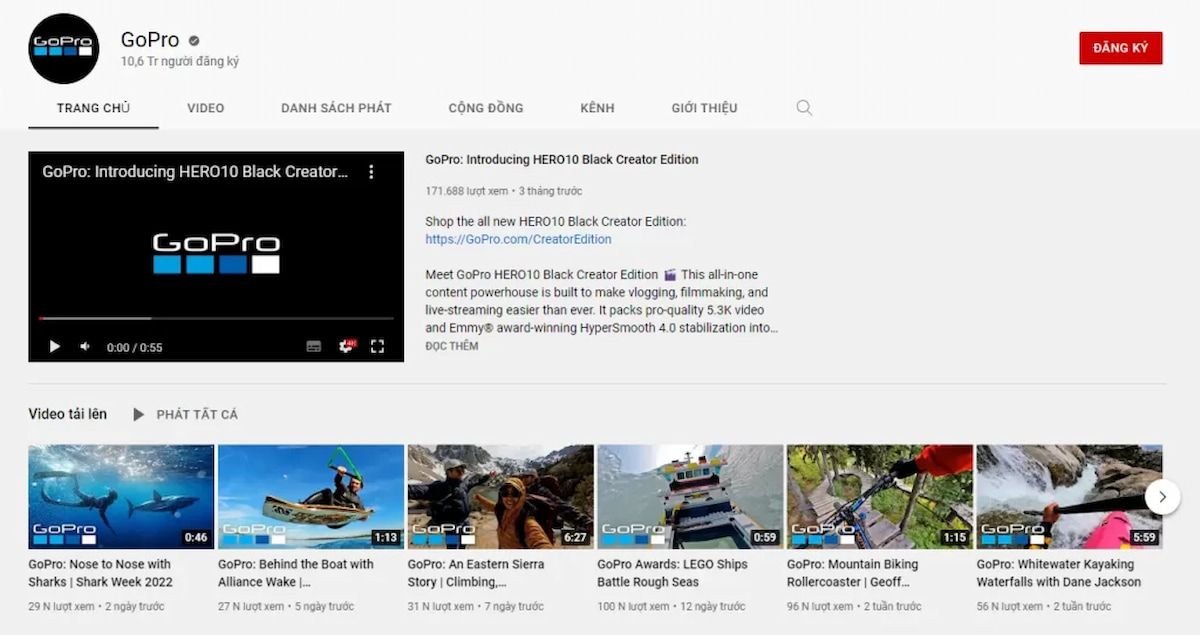The width and height of the screenshot is (1200, 635).
Task: Switch to the TRANG CHỦ tab
Action: (93, 108)
